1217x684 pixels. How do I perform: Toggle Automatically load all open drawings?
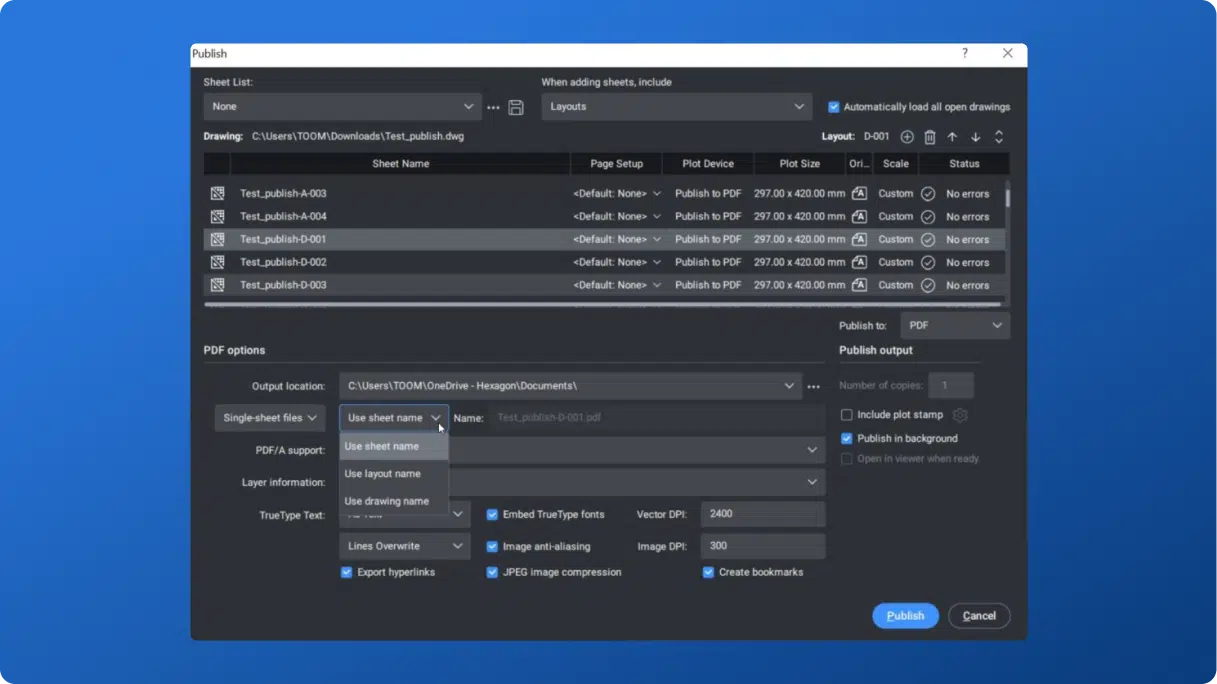point(834,107)
